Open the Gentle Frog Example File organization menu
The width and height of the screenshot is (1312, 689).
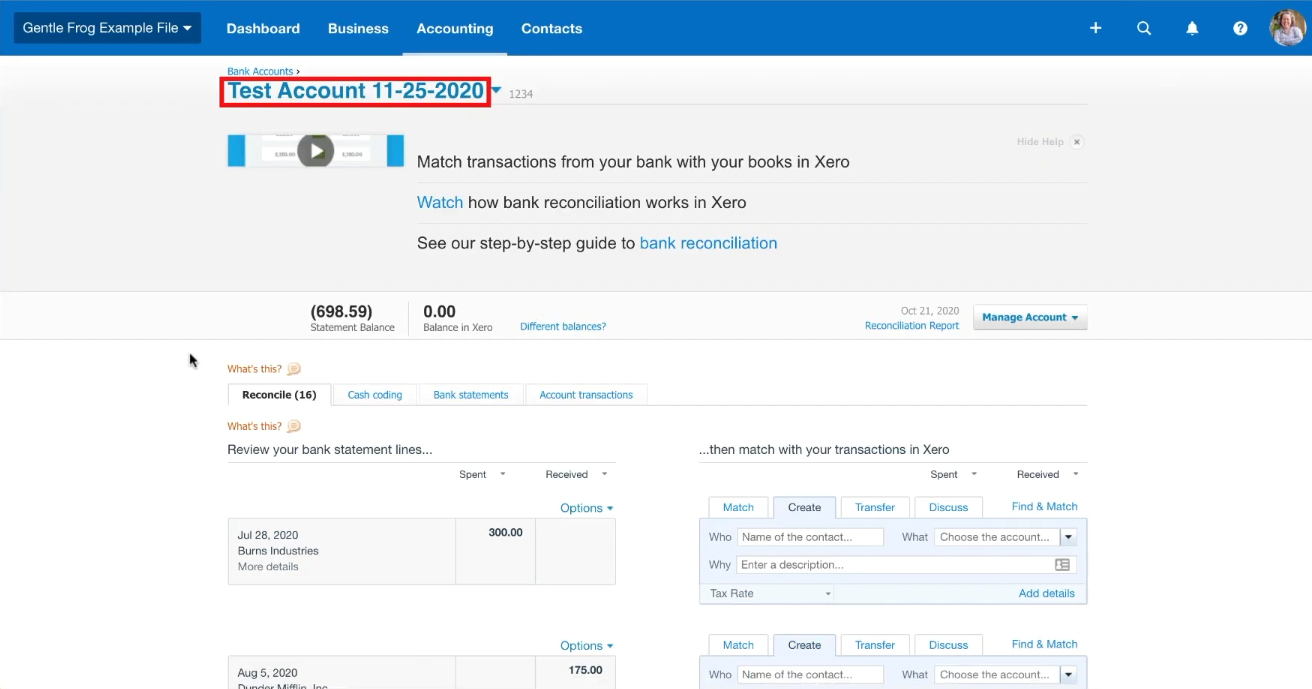107,28
